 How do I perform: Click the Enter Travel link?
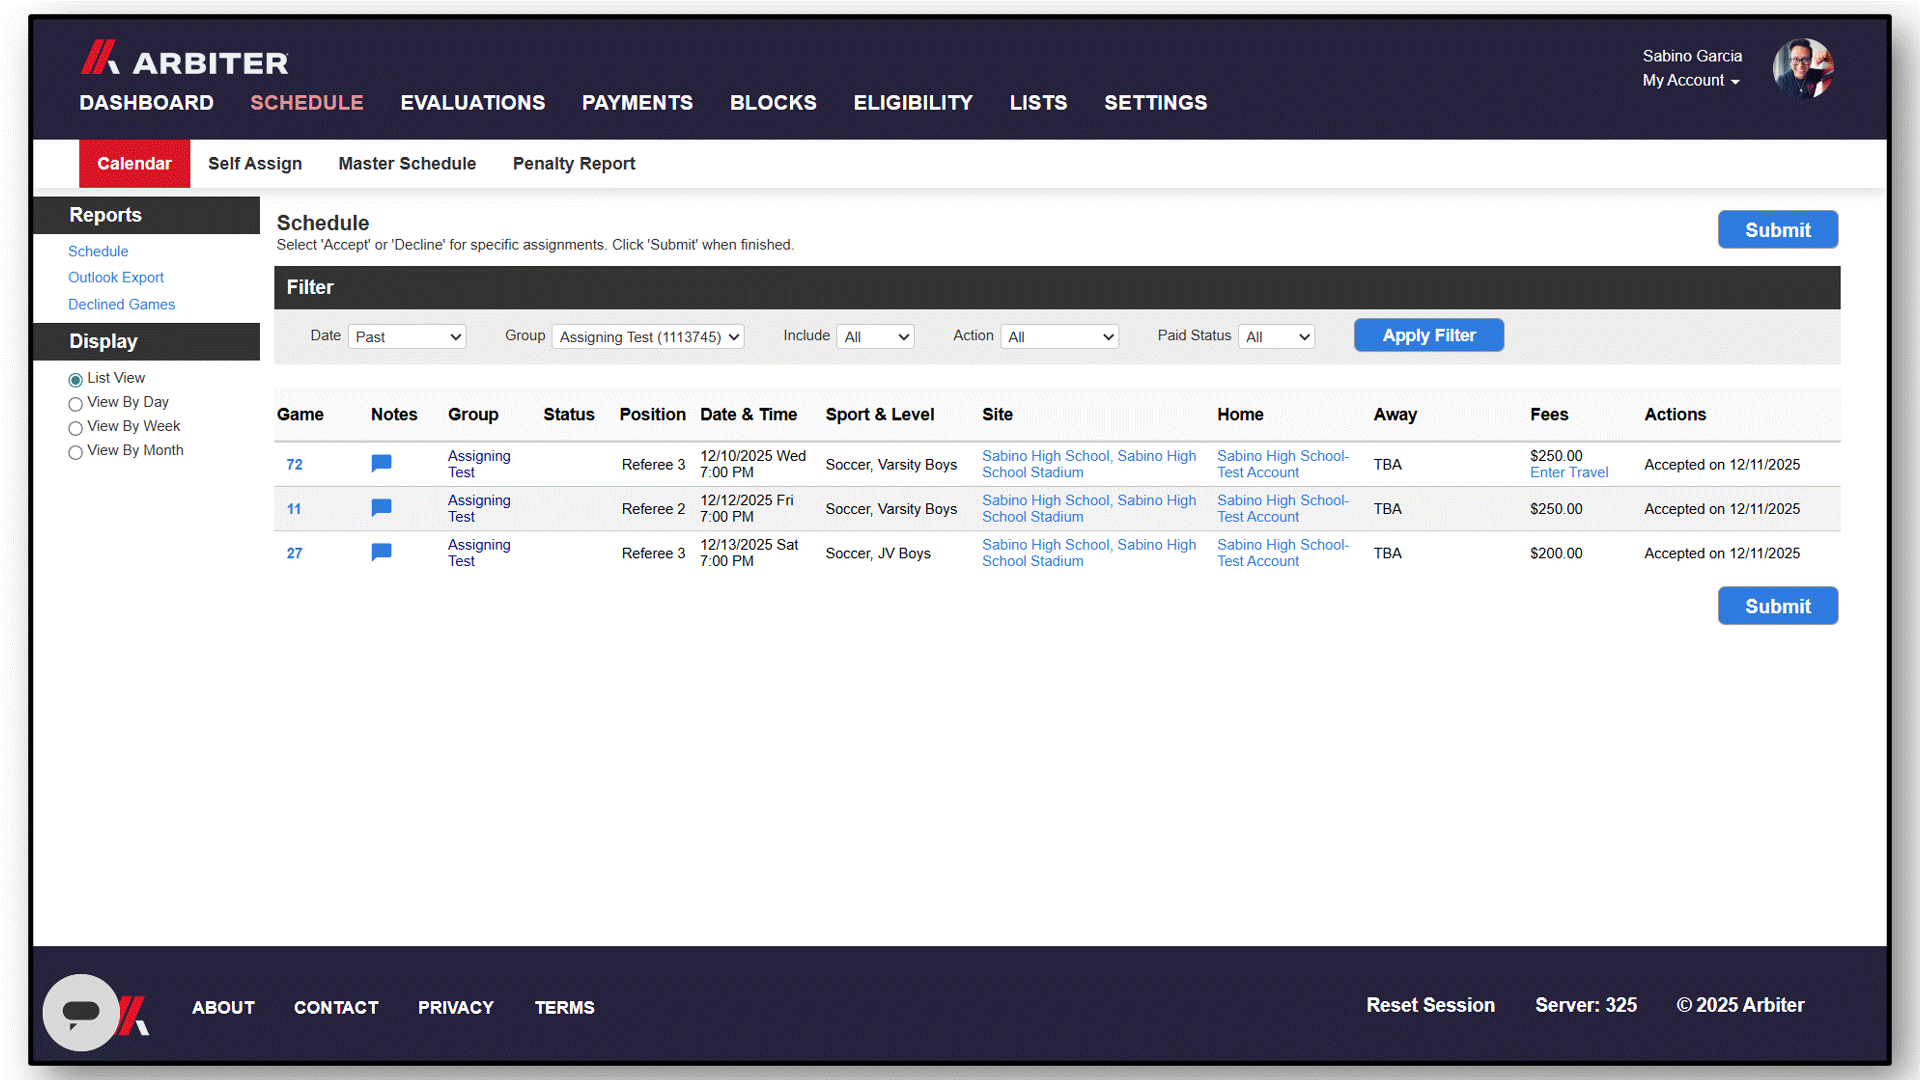[1568, 473]
